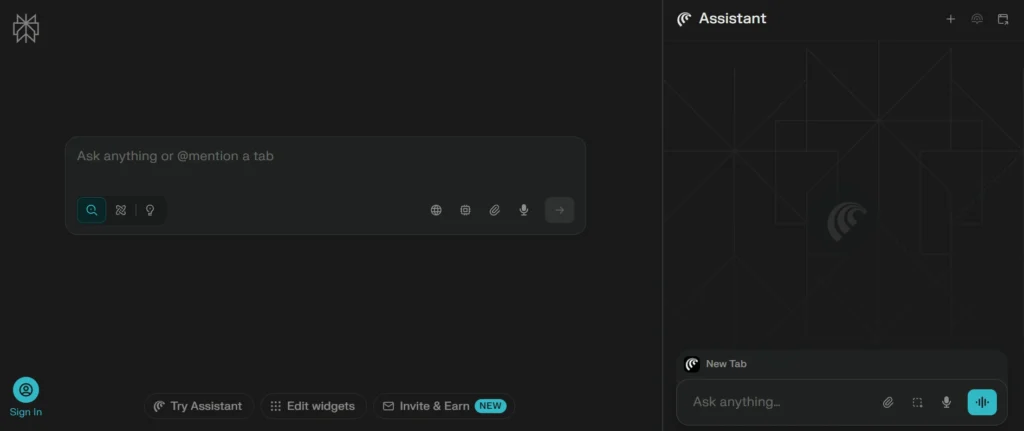Click the Try Assistant button

pos(198,406)
